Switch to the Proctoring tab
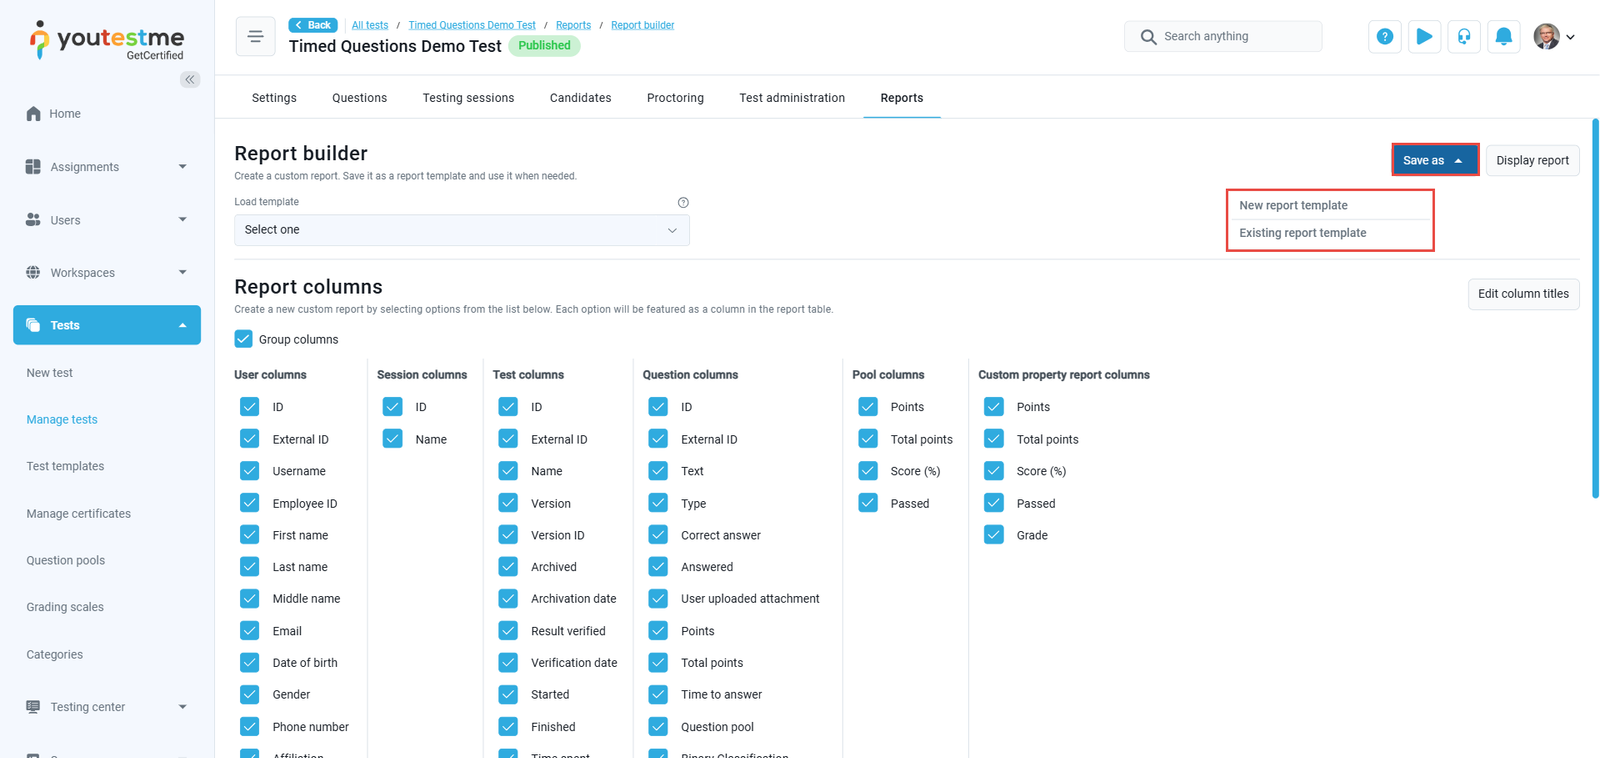Image resolution: width=1600 pixels, height=758 pixels. (x=675, y=98)
